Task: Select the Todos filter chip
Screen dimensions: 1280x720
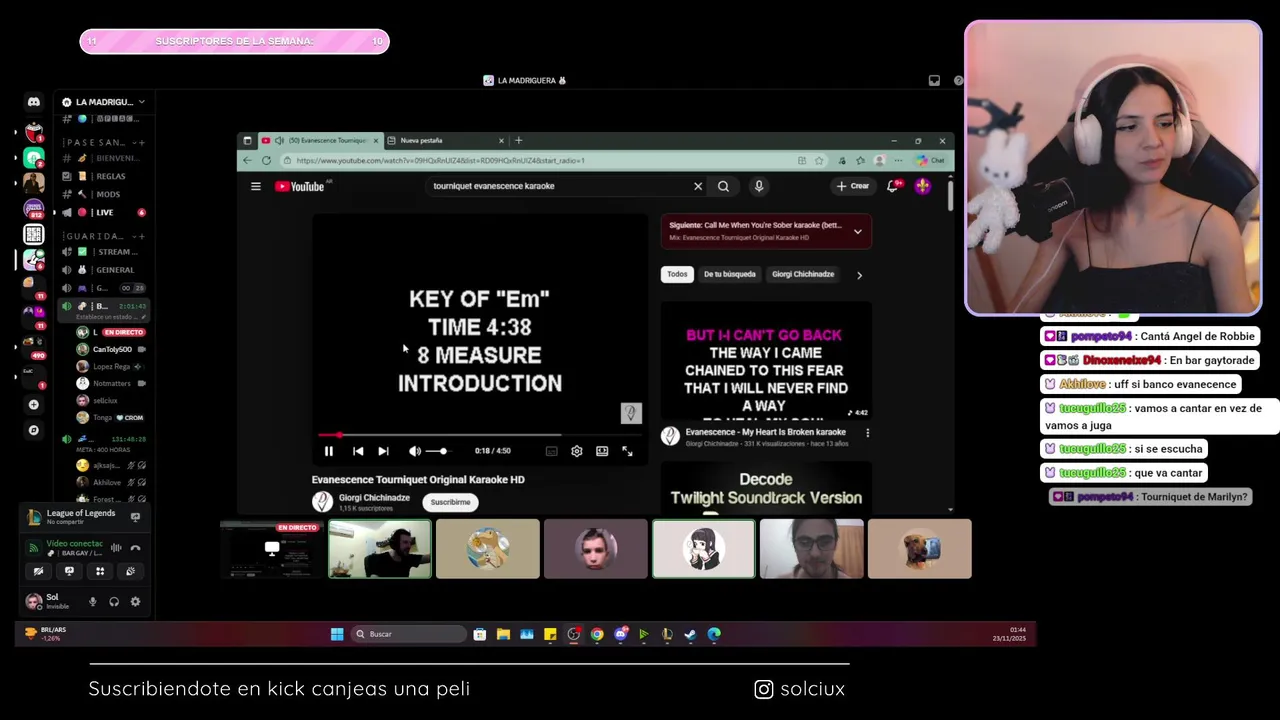Action: tap(678, 274)
